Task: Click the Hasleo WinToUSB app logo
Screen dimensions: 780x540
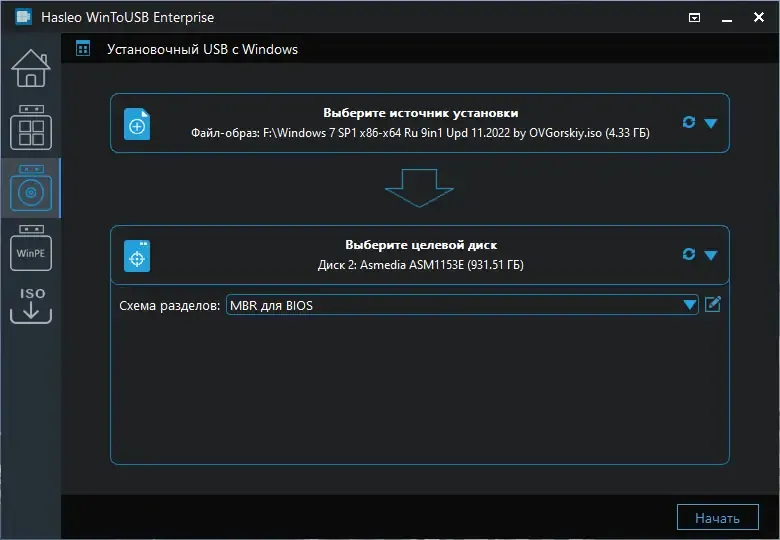Action: [23, 17]
